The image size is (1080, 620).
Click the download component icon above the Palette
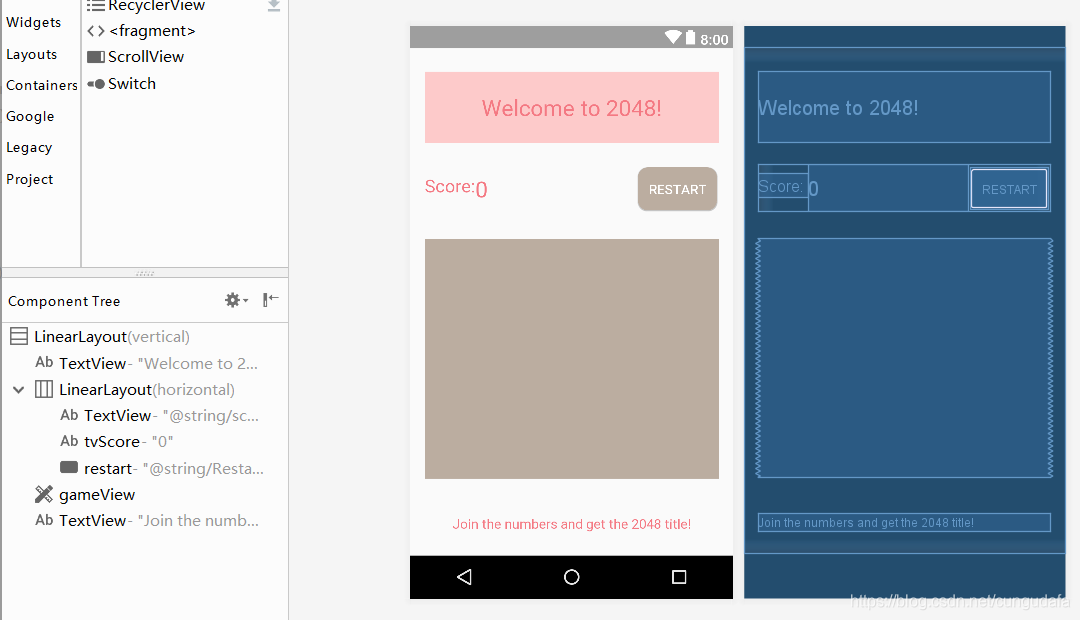coord(272,6)
